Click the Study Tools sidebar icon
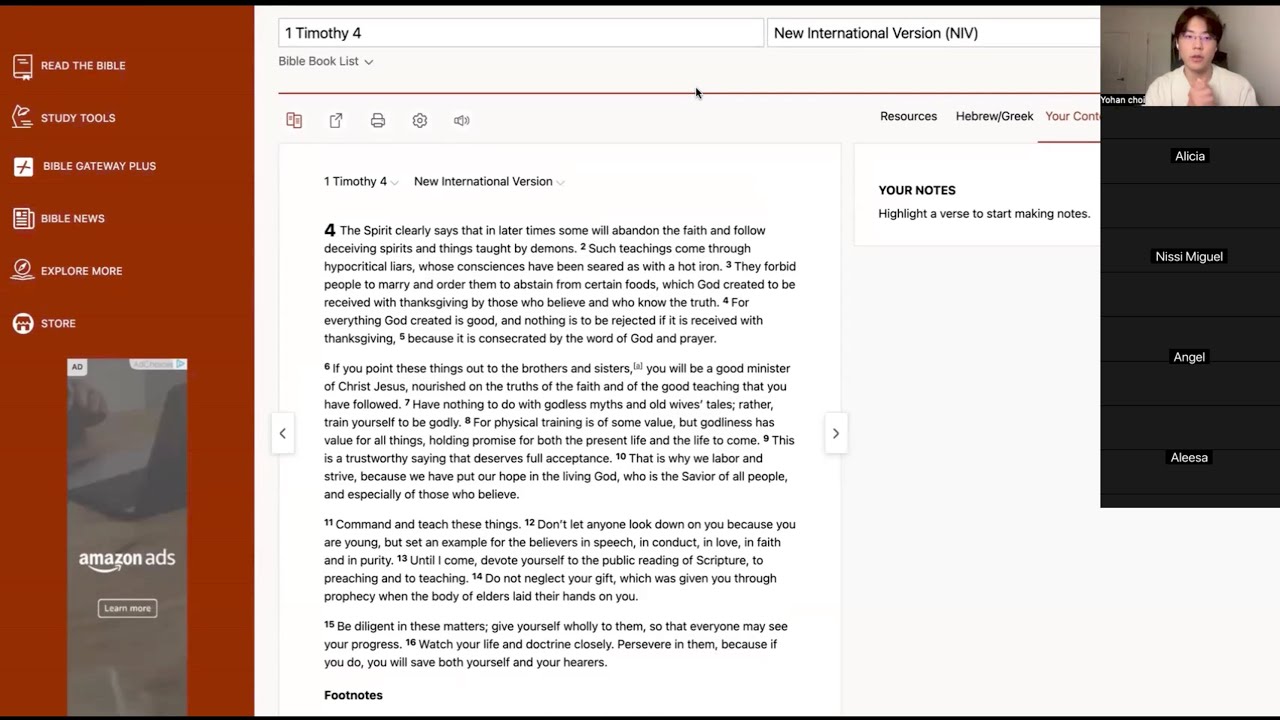Viewport: 1280px width, 720px height. tap(23, 118)
